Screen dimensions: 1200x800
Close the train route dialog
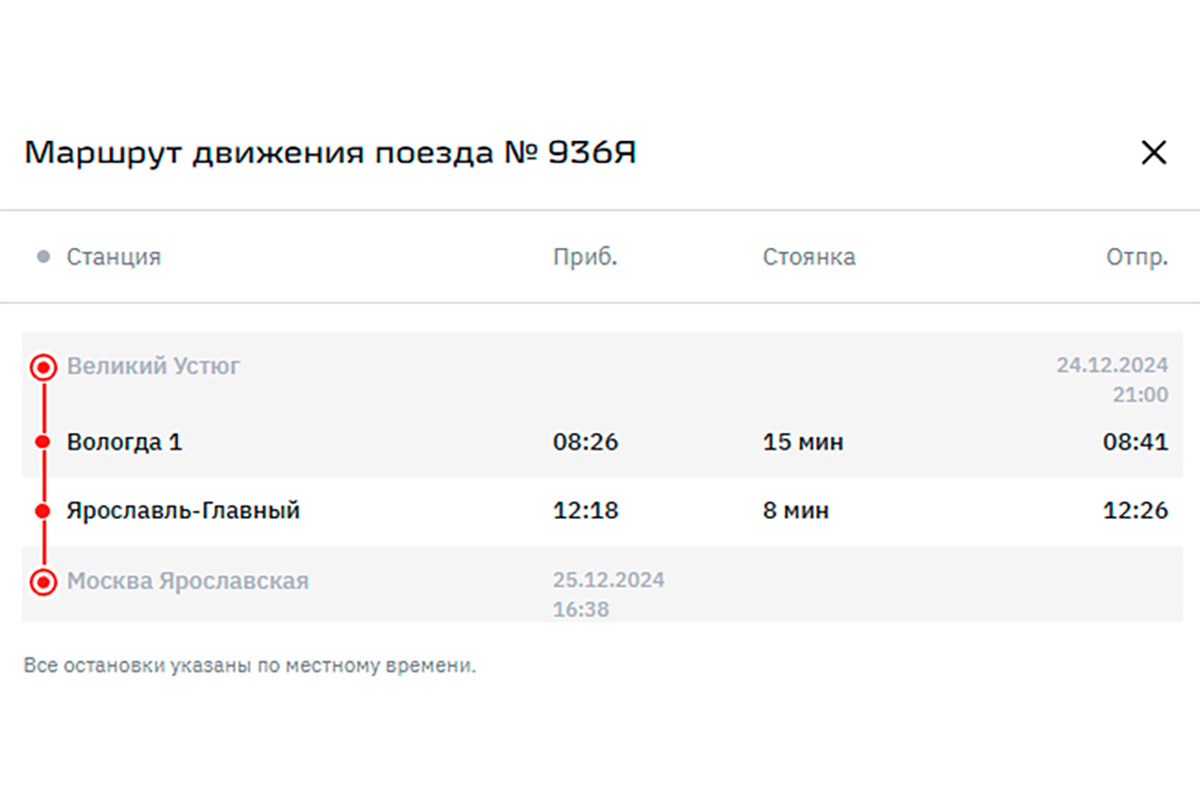coord(1154,152)
